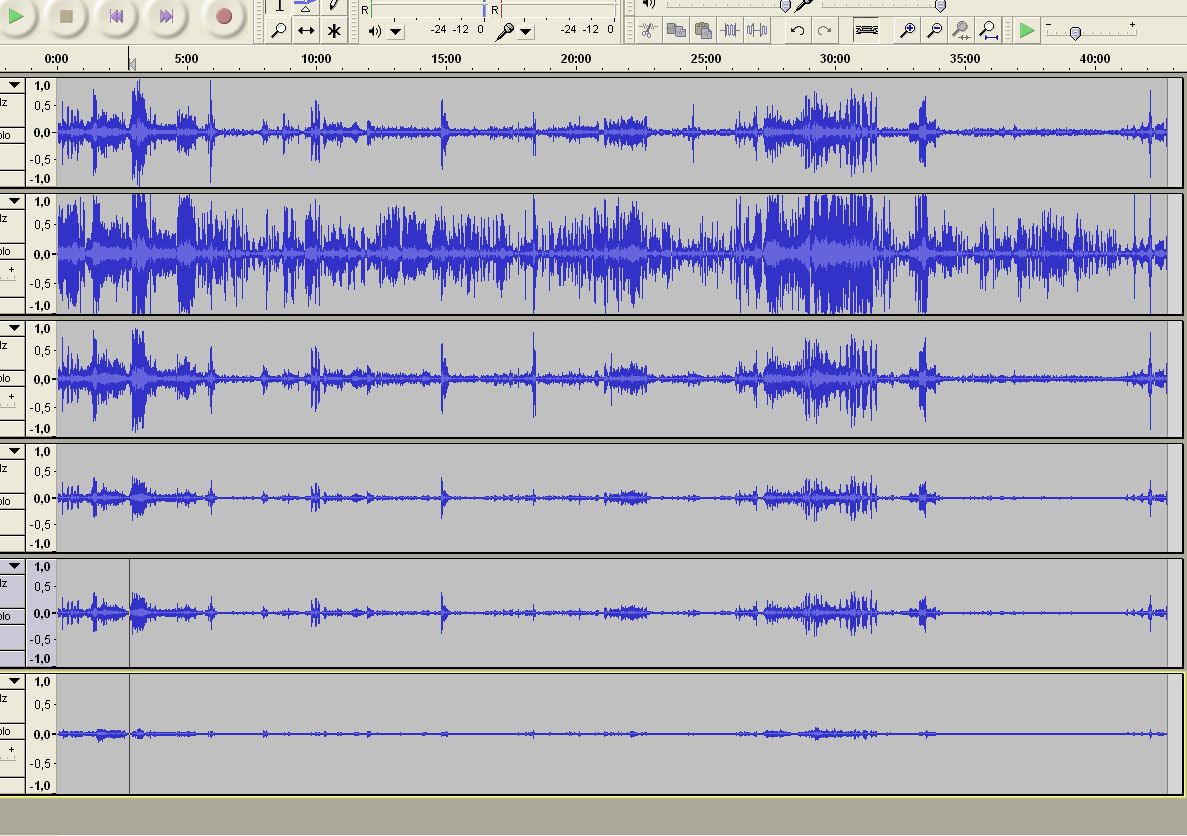
Task: Click the Undo arrow icon
Action: [797, 31]
